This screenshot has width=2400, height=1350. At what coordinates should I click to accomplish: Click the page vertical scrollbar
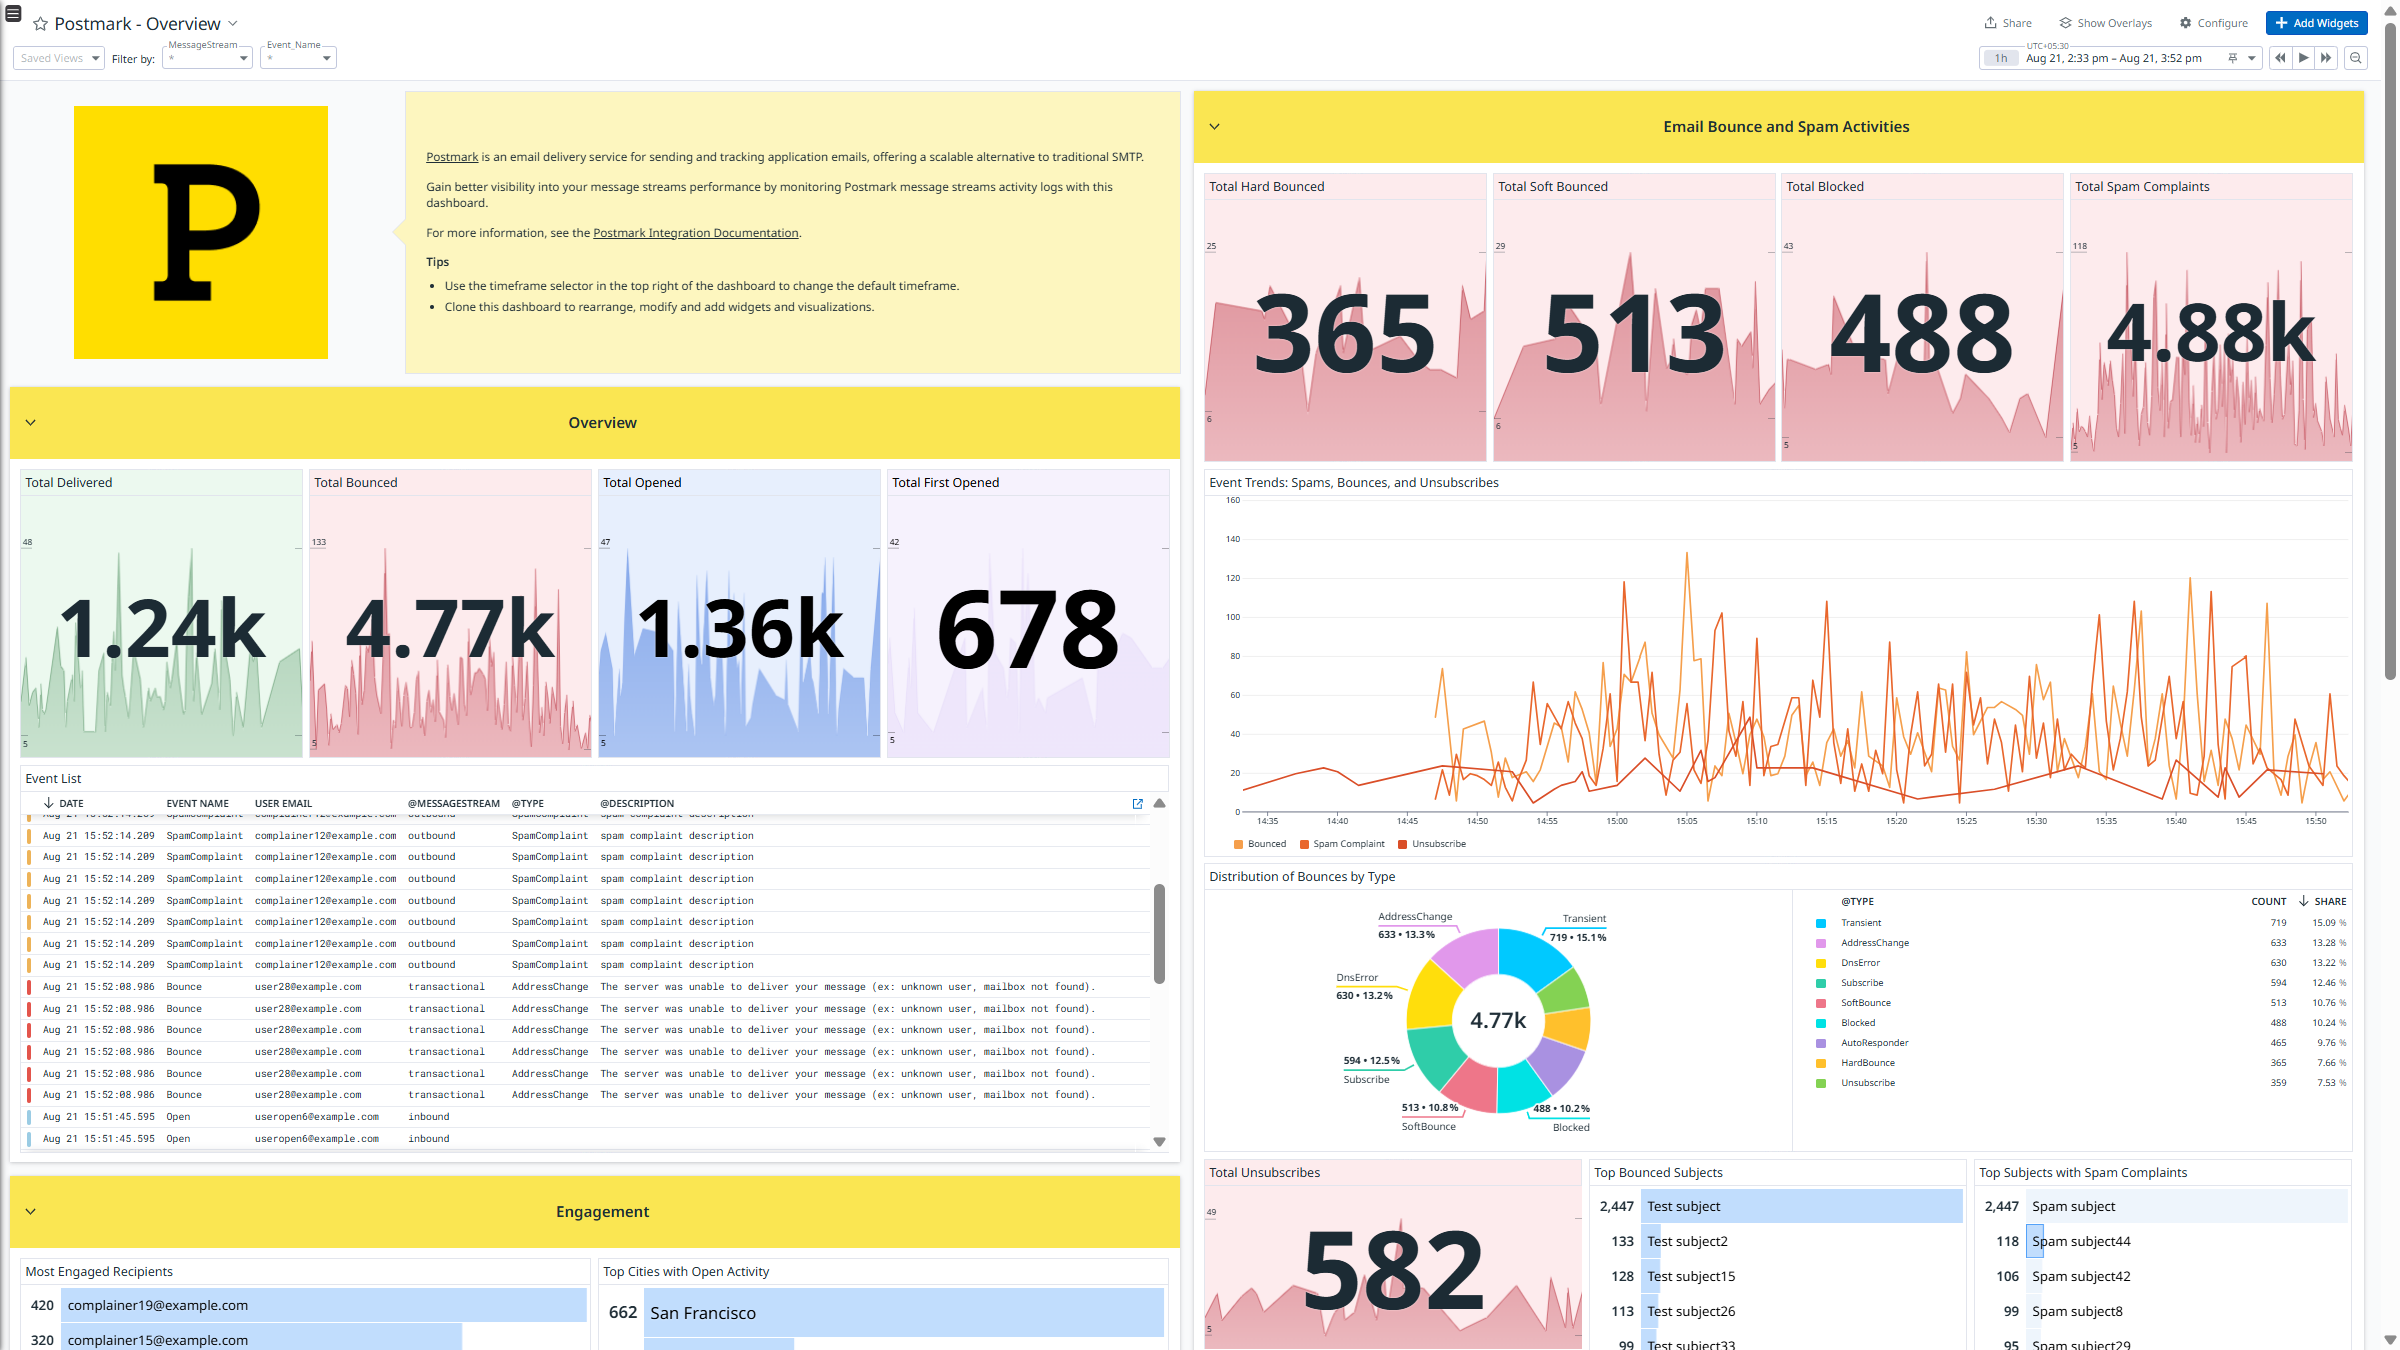pyautogui.click(x=2390, y=350)
